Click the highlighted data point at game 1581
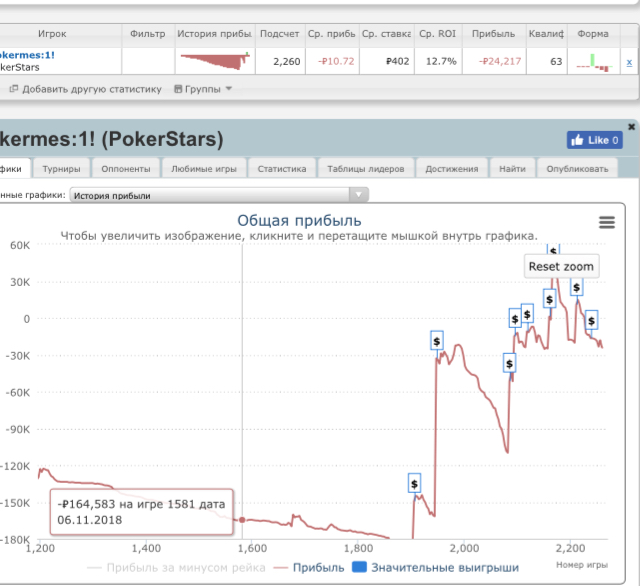 pos(242,519)
